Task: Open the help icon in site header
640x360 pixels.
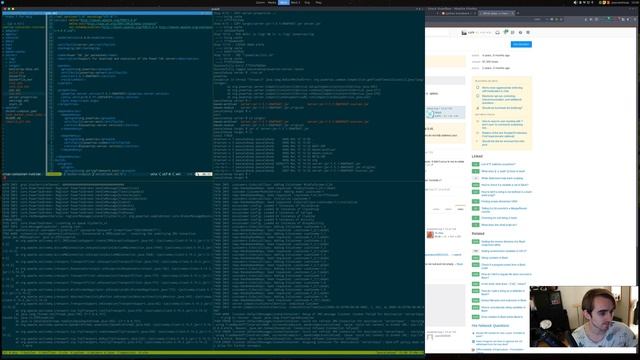Action: (520, 32)
